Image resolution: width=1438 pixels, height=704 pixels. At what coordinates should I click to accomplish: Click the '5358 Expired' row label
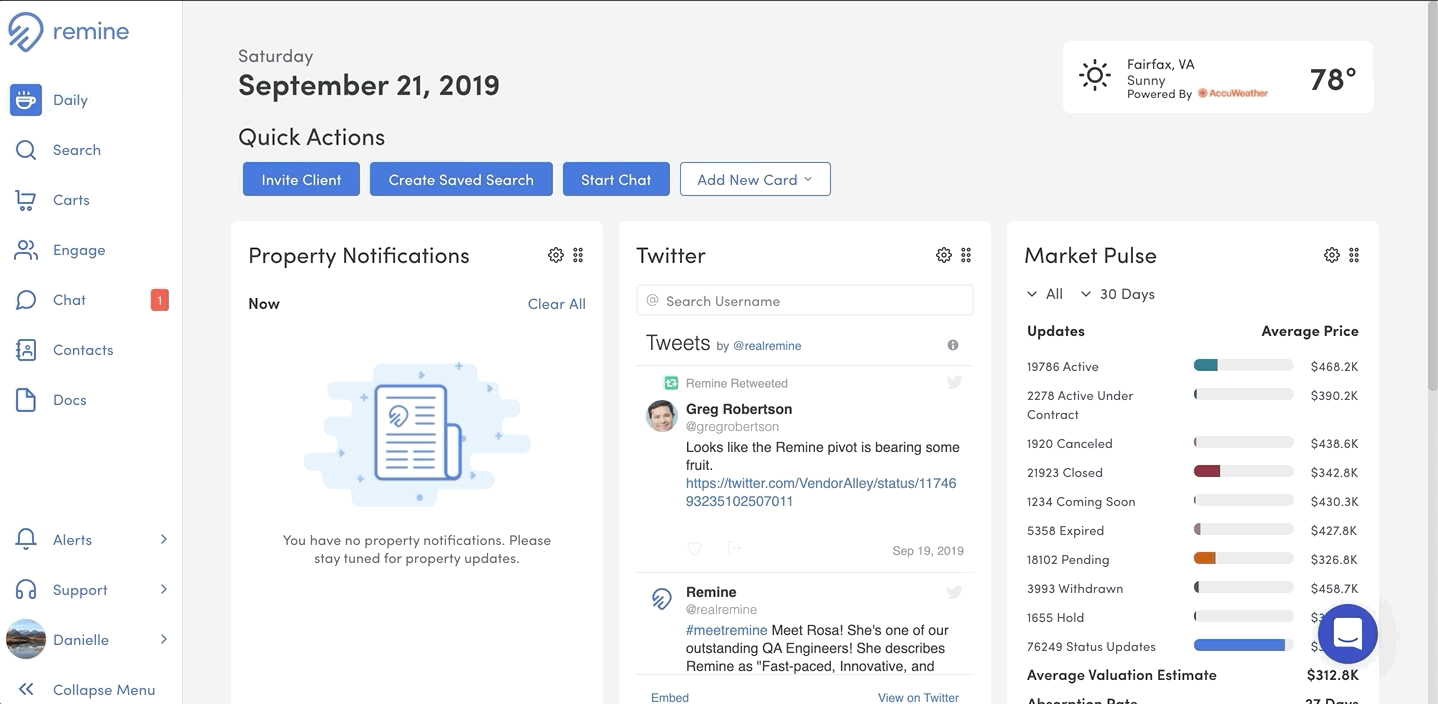1066,531
